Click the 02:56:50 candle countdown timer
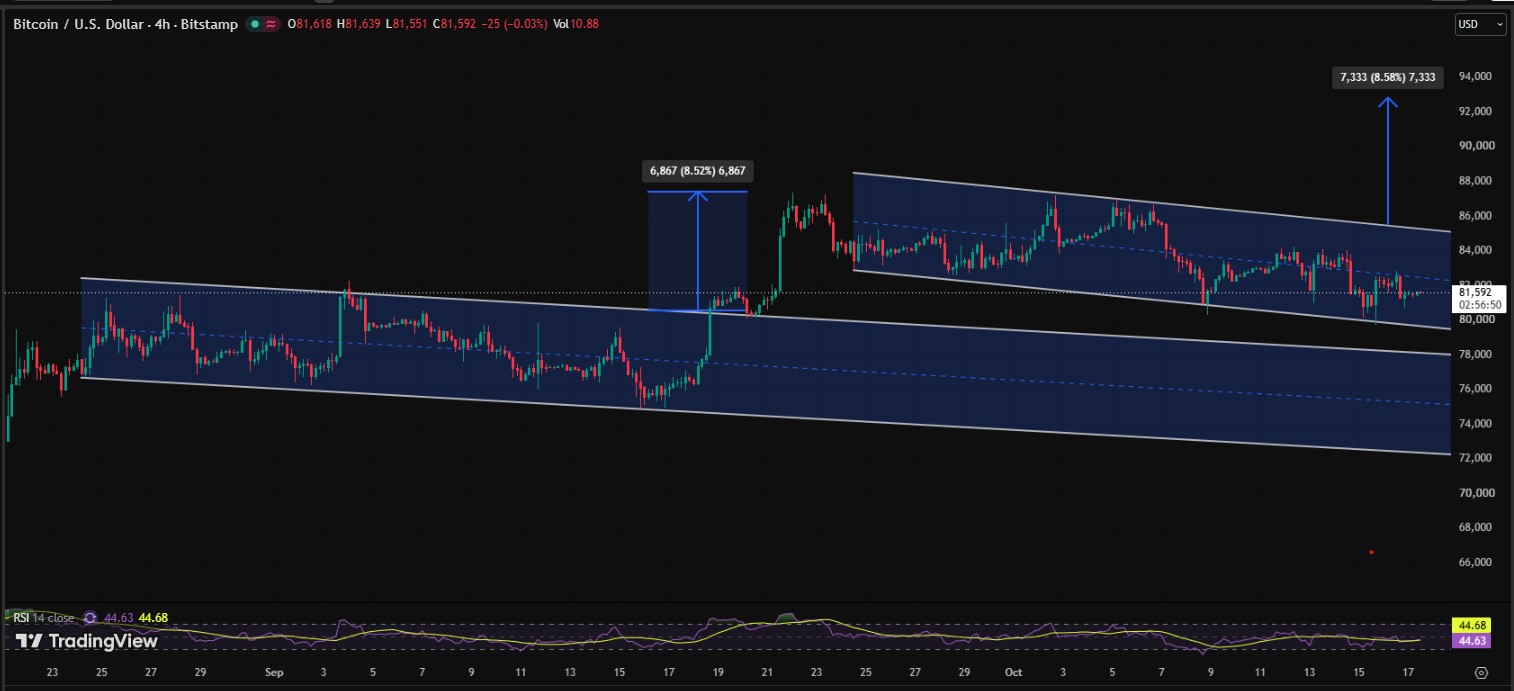Viewport: 1514px width, 691px height. pyautogui.click(x=1478, y=305)
